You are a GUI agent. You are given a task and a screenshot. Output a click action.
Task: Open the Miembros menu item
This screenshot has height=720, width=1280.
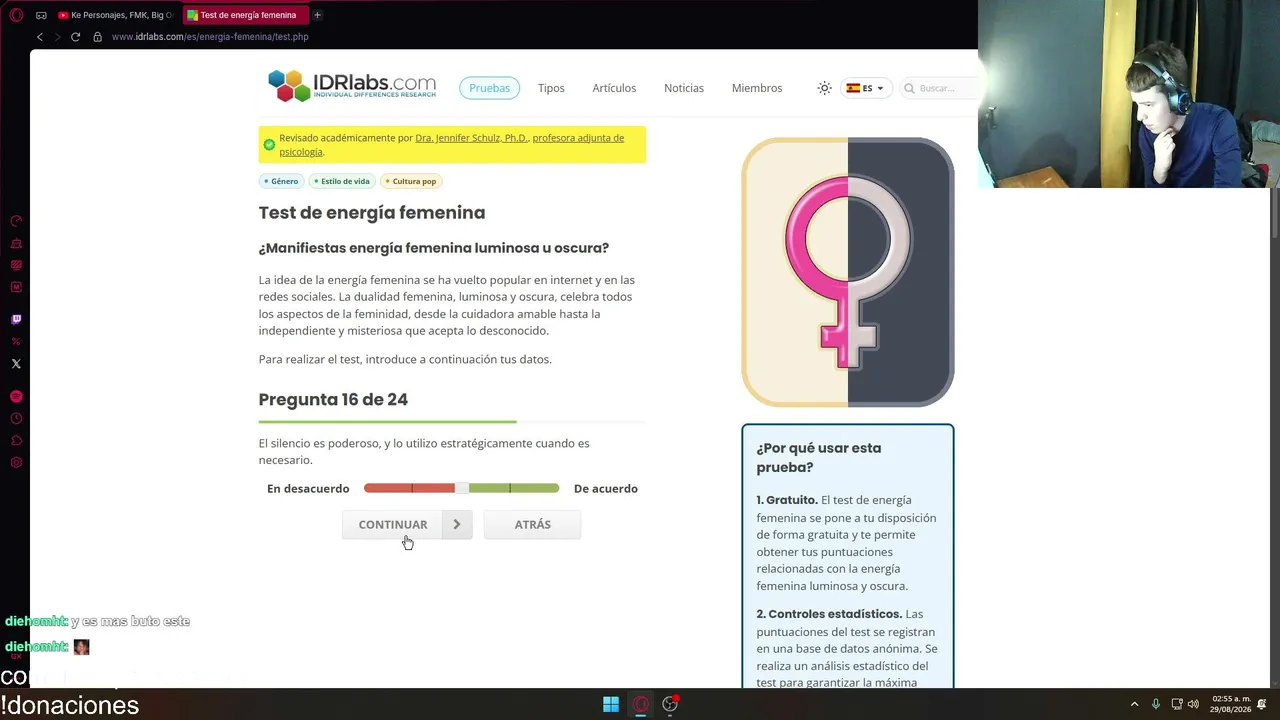(757, 88)
